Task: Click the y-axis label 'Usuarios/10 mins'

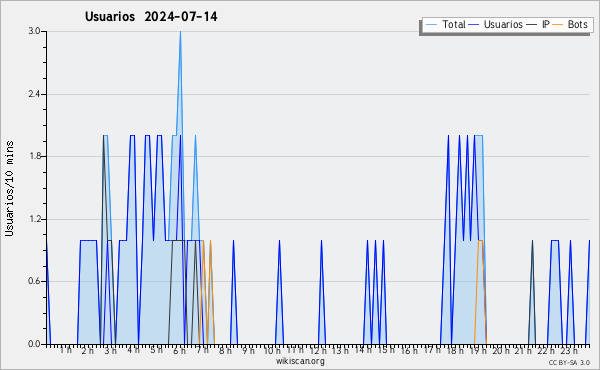Action: (x=9, y=189)
